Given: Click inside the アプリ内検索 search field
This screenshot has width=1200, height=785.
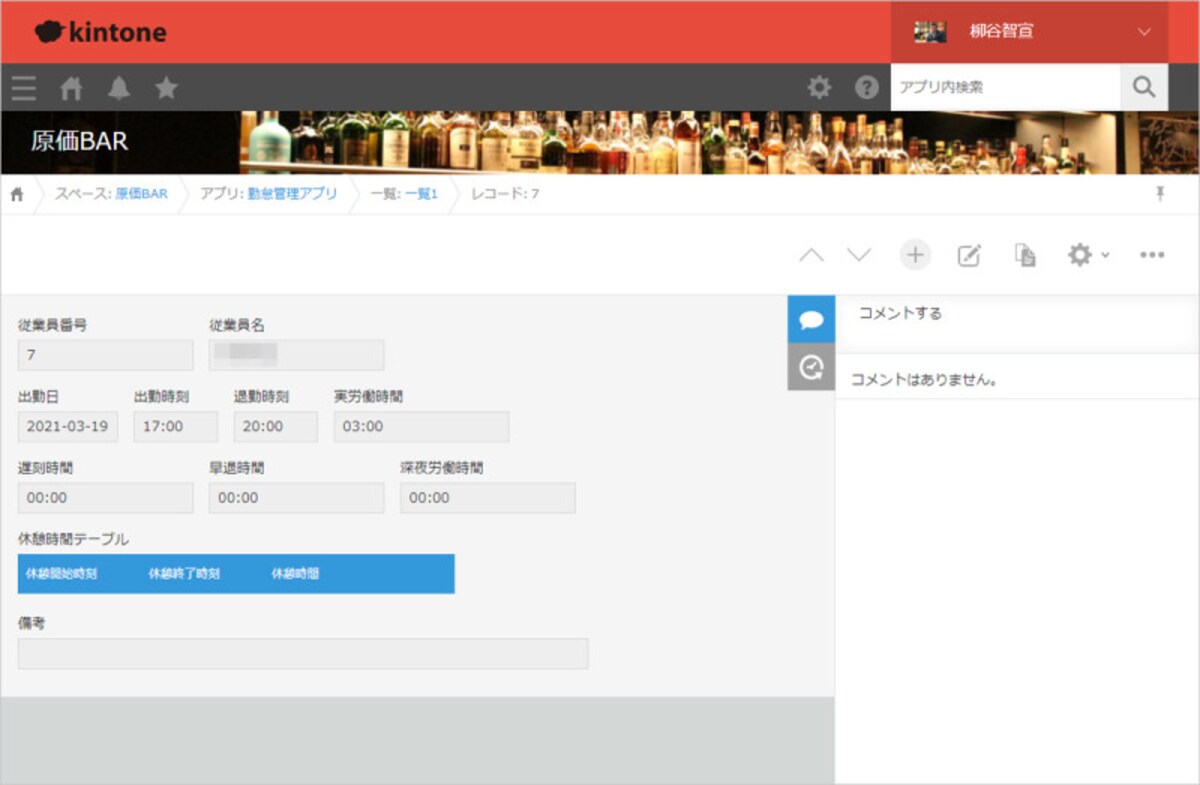Looking at the screenshot, I should [x=1005, y=87].
